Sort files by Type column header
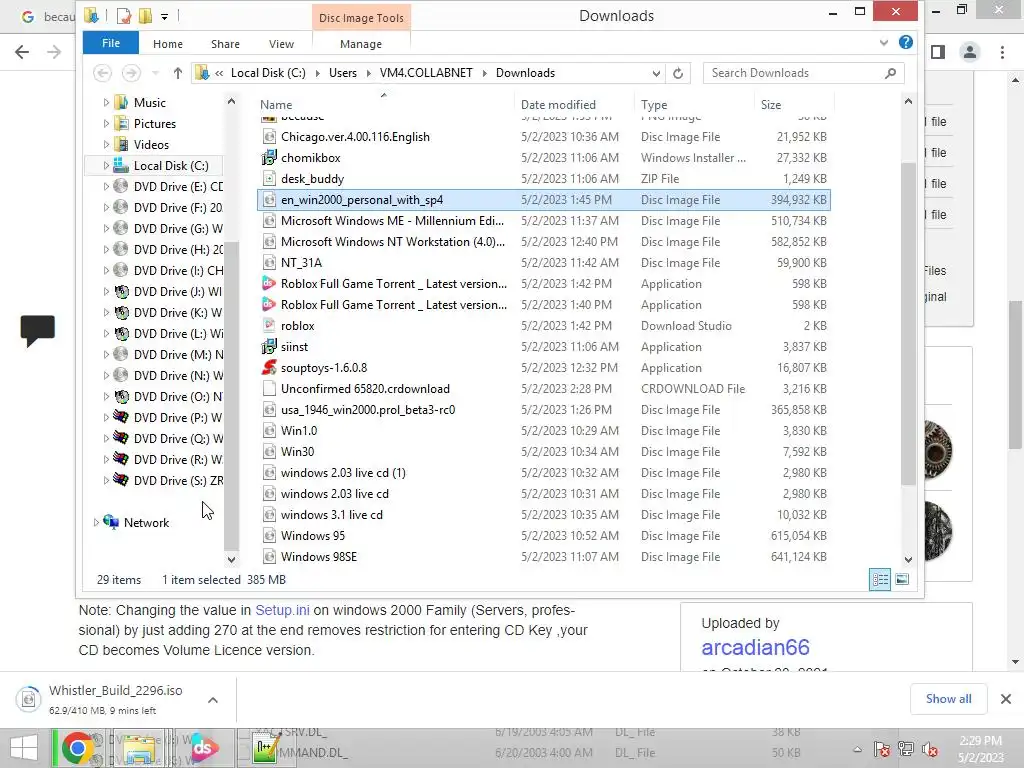Image resolution: width=1024 pixels, height=768 pixels. coord(654,104)
